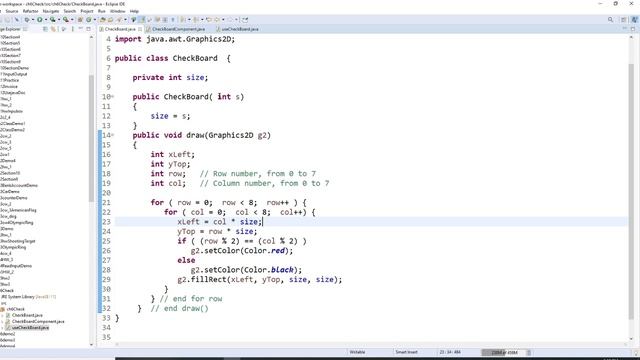Expand the CheckBoardComponent.java tree node

(x=2, y=321)
